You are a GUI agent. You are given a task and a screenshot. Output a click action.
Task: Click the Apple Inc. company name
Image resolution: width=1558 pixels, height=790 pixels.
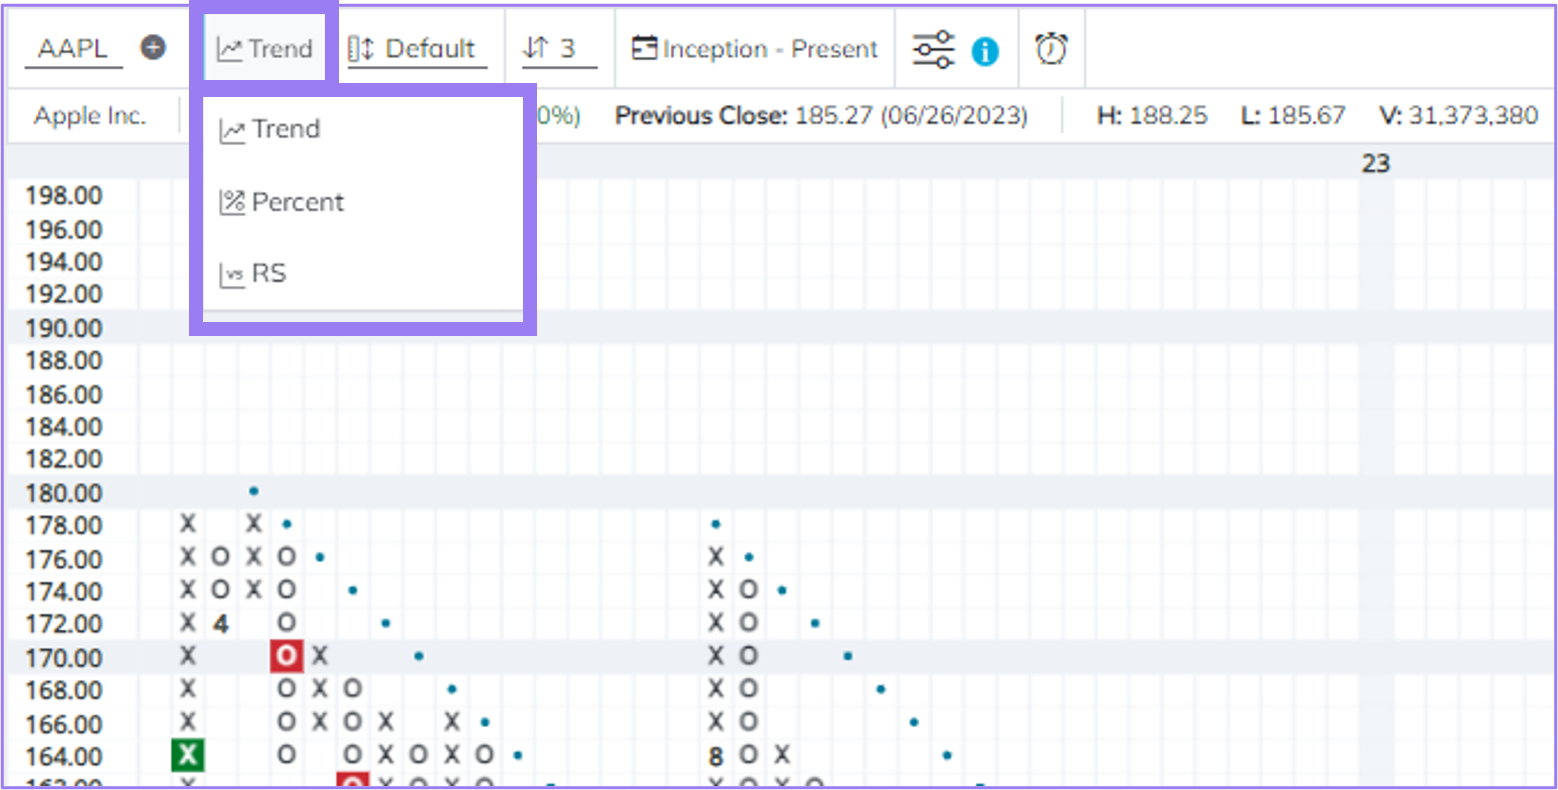(90, 116)
